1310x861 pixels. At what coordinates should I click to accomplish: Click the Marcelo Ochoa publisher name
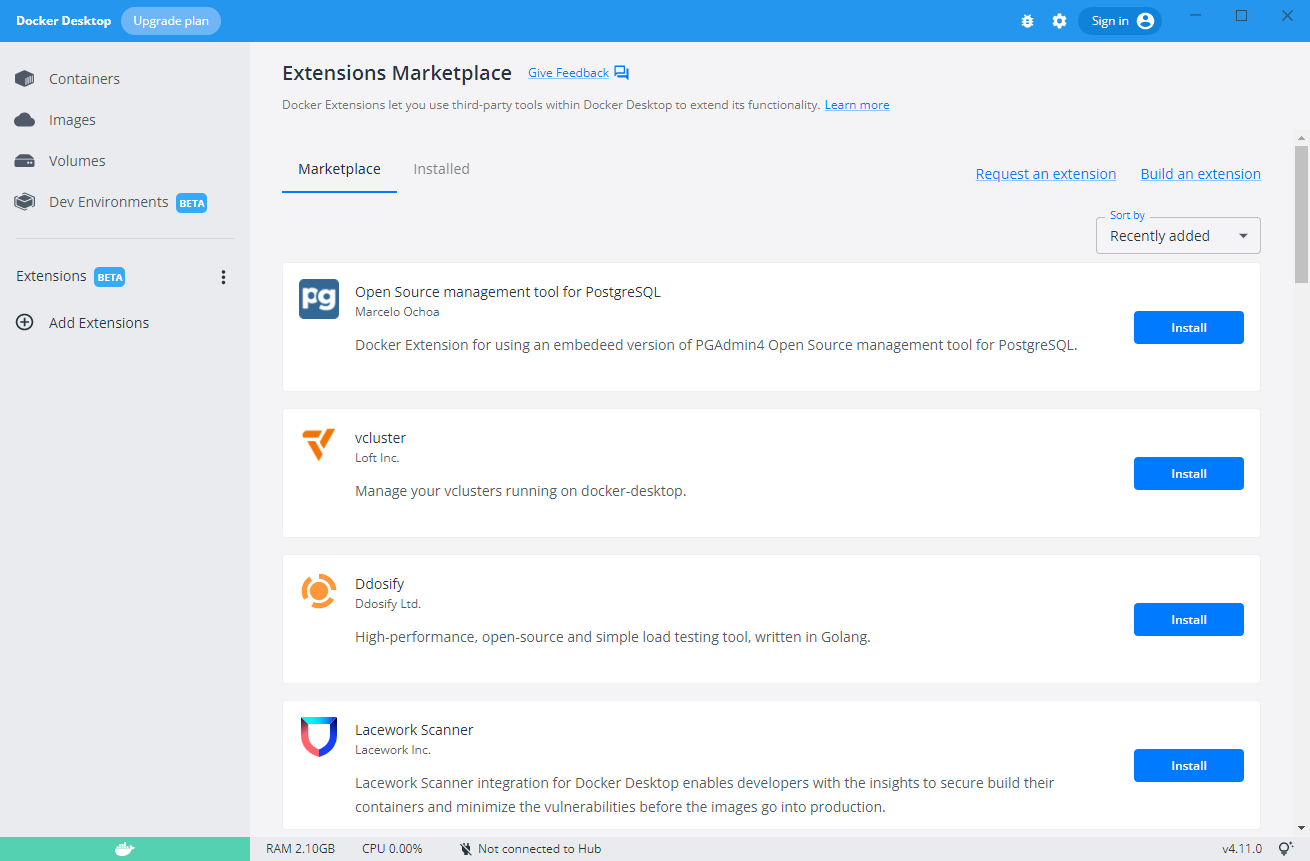(397, 312)
